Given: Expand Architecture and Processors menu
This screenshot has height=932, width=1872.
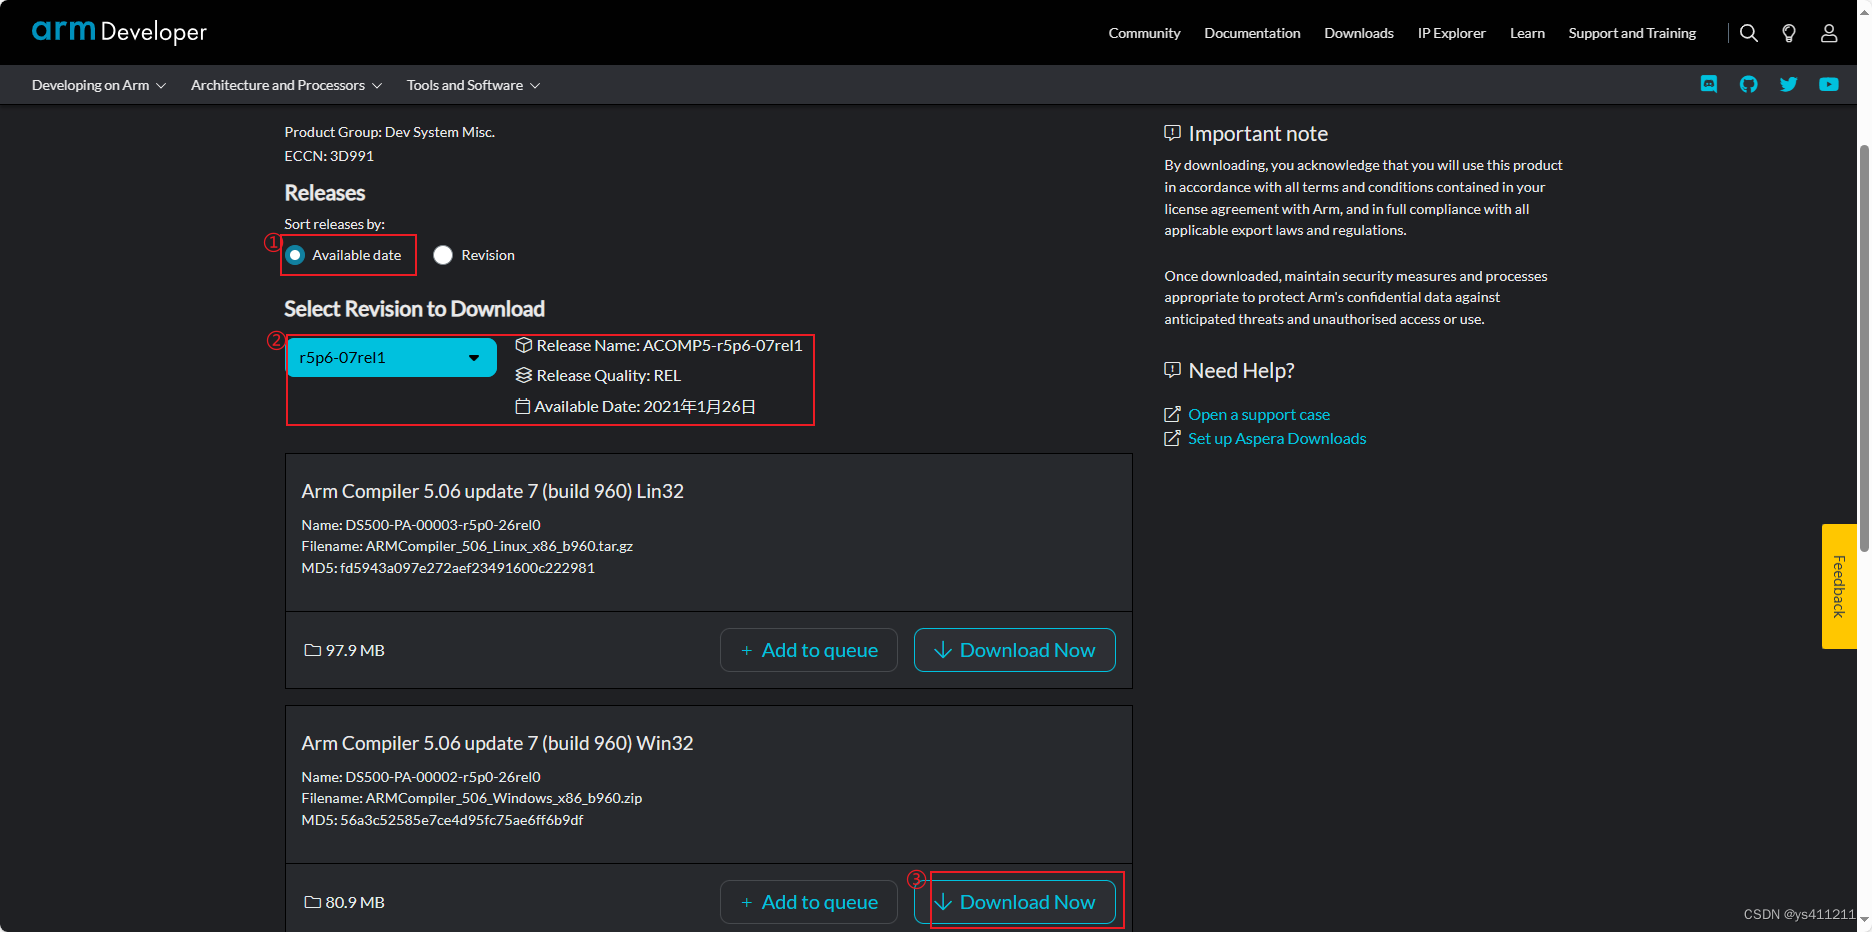Looking at the screenshot, I should (287, 85).
